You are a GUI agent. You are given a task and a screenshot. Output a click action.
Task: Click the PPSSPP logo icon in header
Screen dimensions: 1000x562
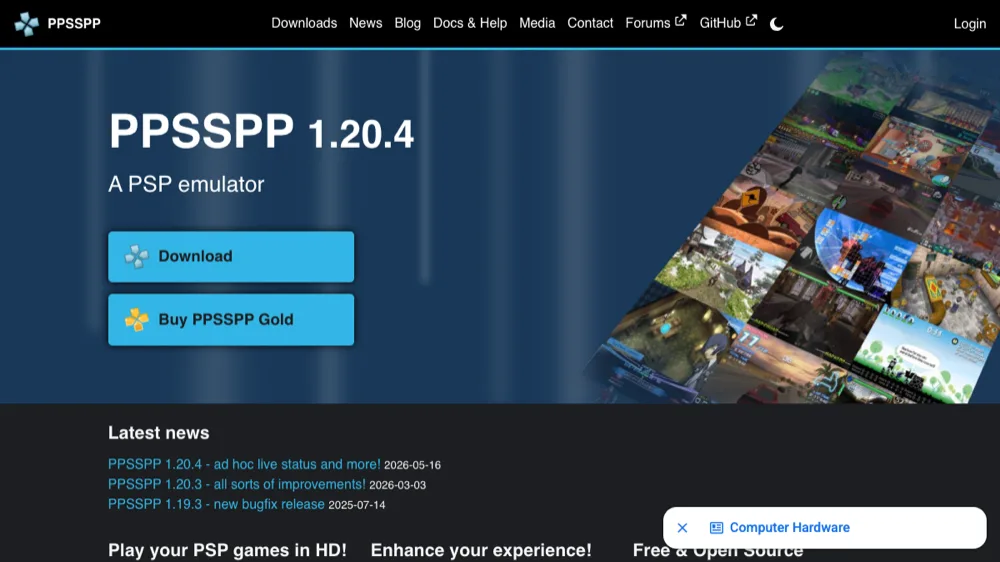27,24
